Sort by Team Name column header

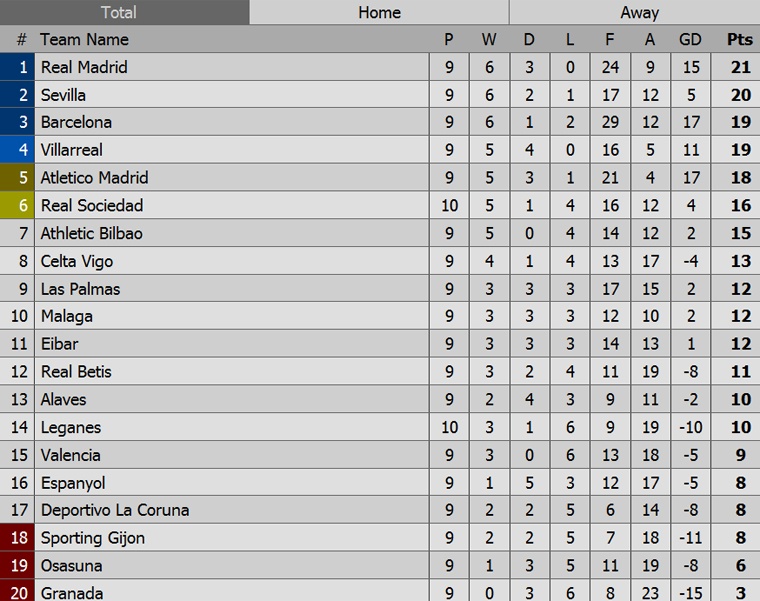click(85, 40)
